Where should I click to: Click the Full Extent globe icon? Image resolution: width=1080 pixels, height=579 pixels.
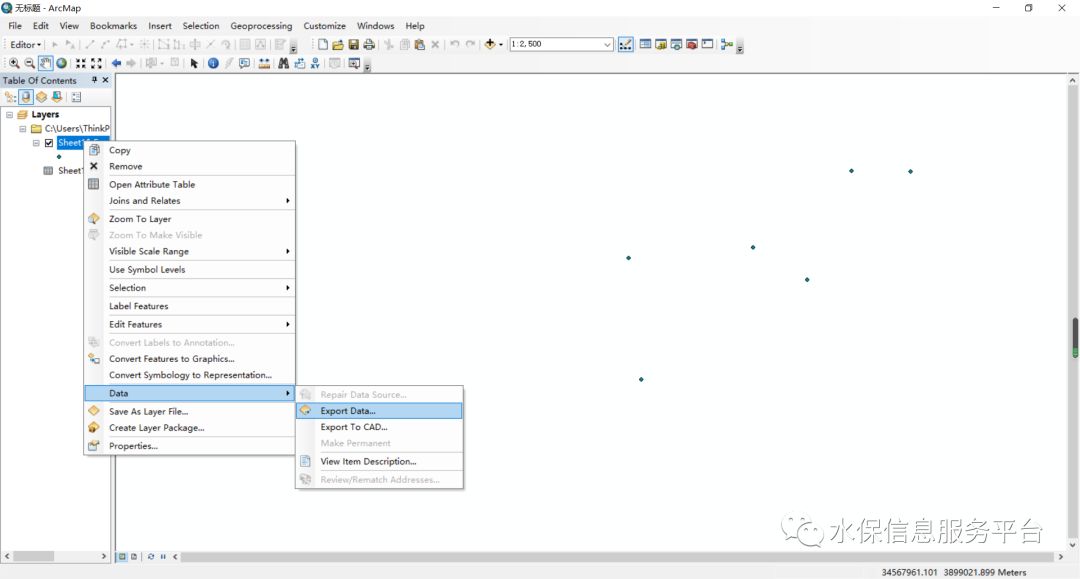pyautogui.click(x=61, y=63)
